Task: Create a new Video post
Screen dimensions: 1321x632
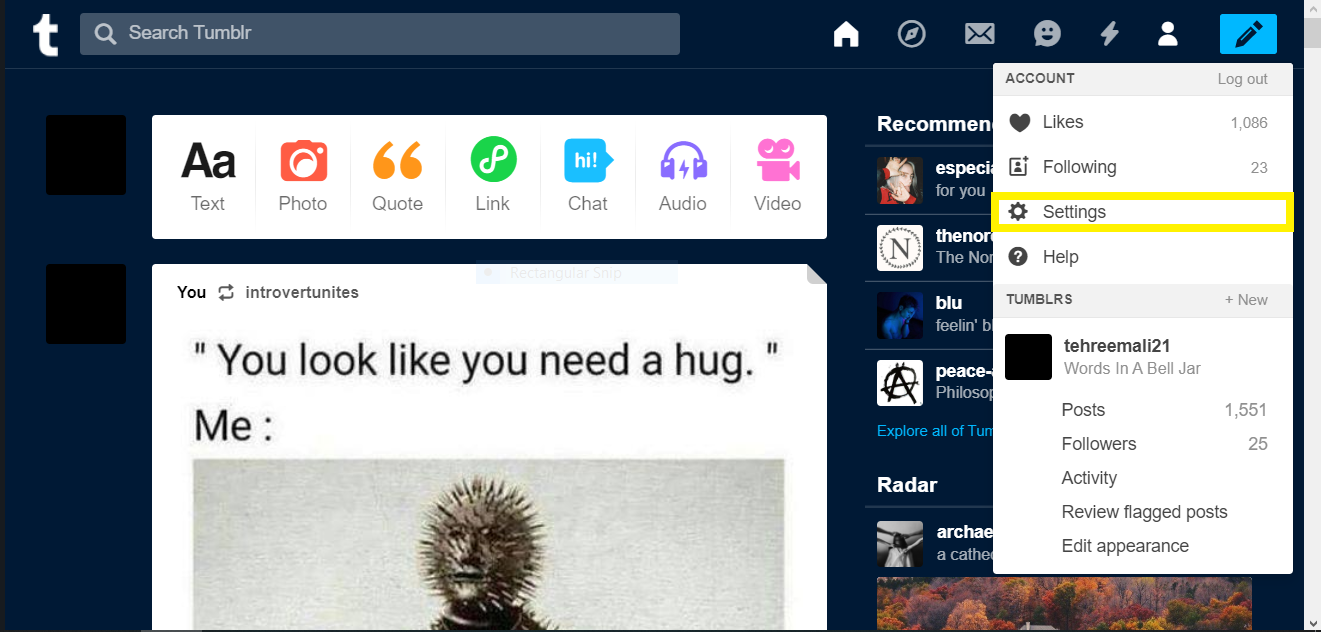Action: (x=778, y=176)
